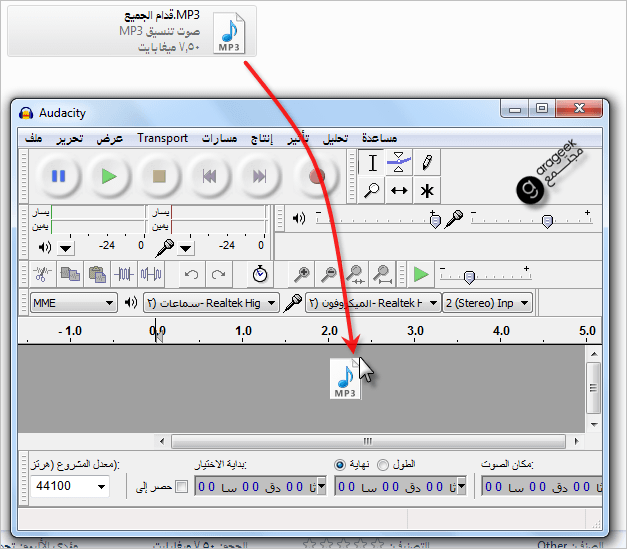Viewport: 627px width, 549px height.
Task: Click the red Record button
Action: (x=316, y=176)
